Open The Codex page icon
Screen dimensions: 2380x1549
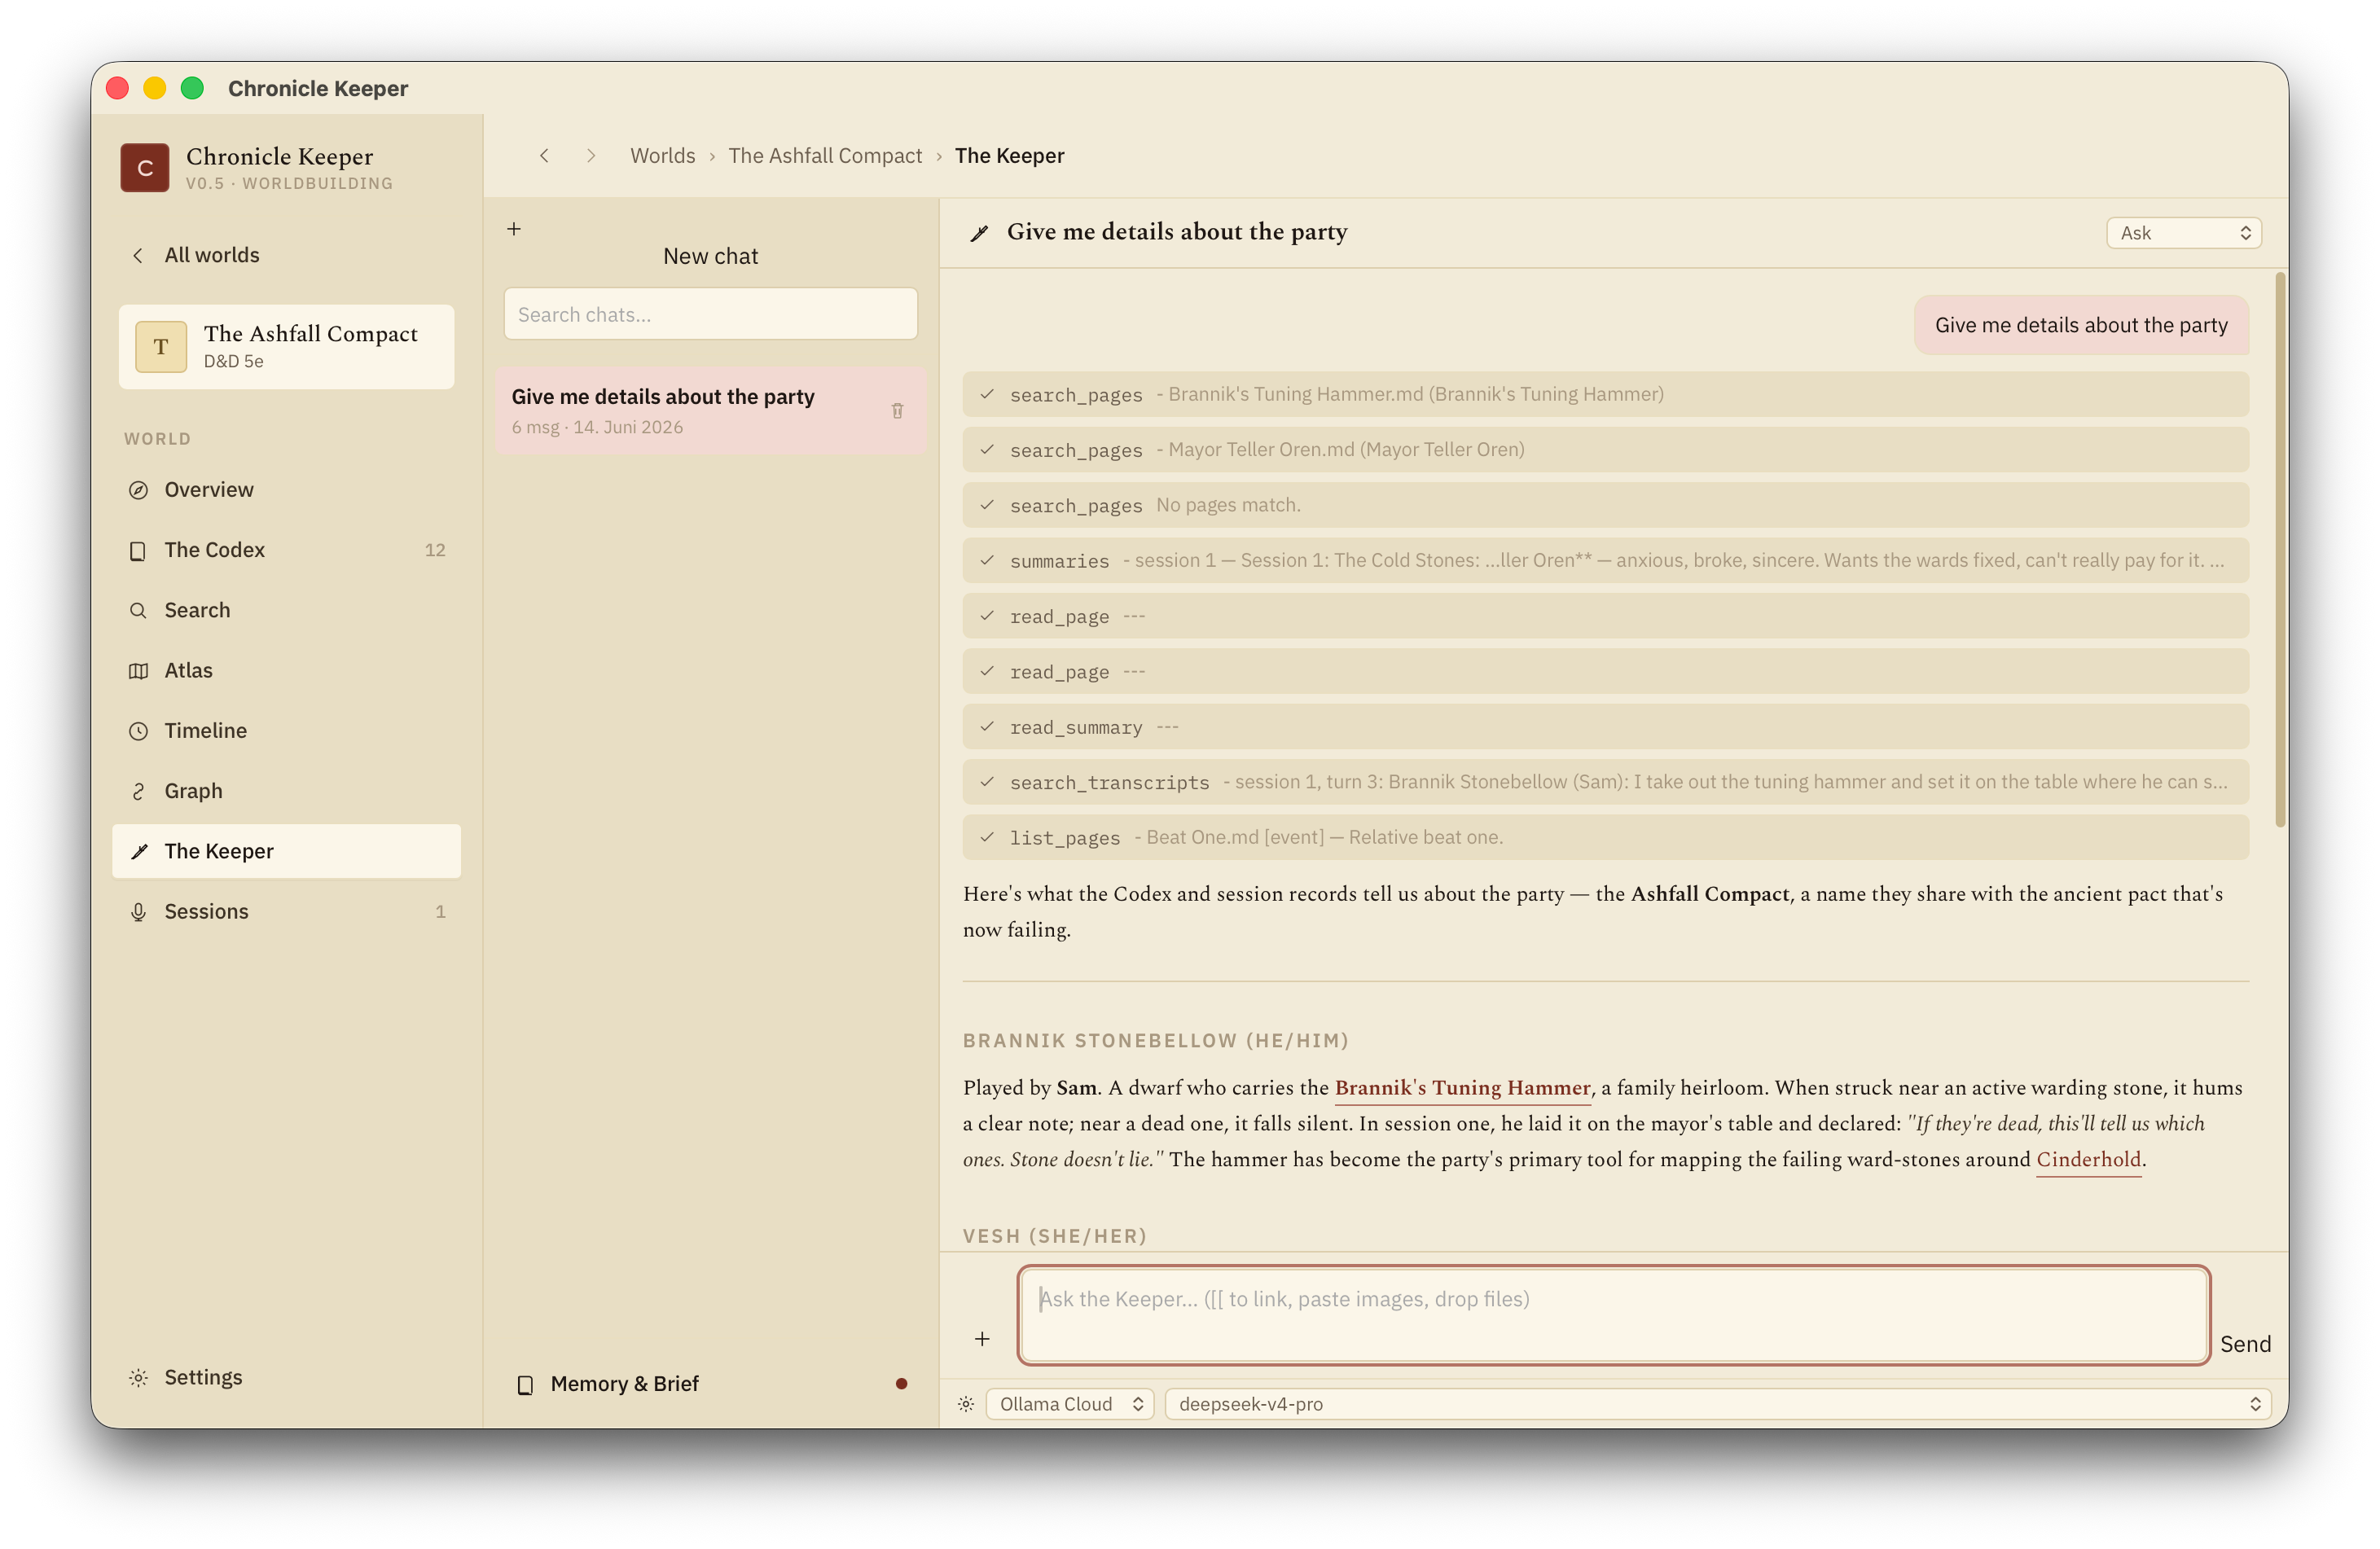click(x=138, y=550)
